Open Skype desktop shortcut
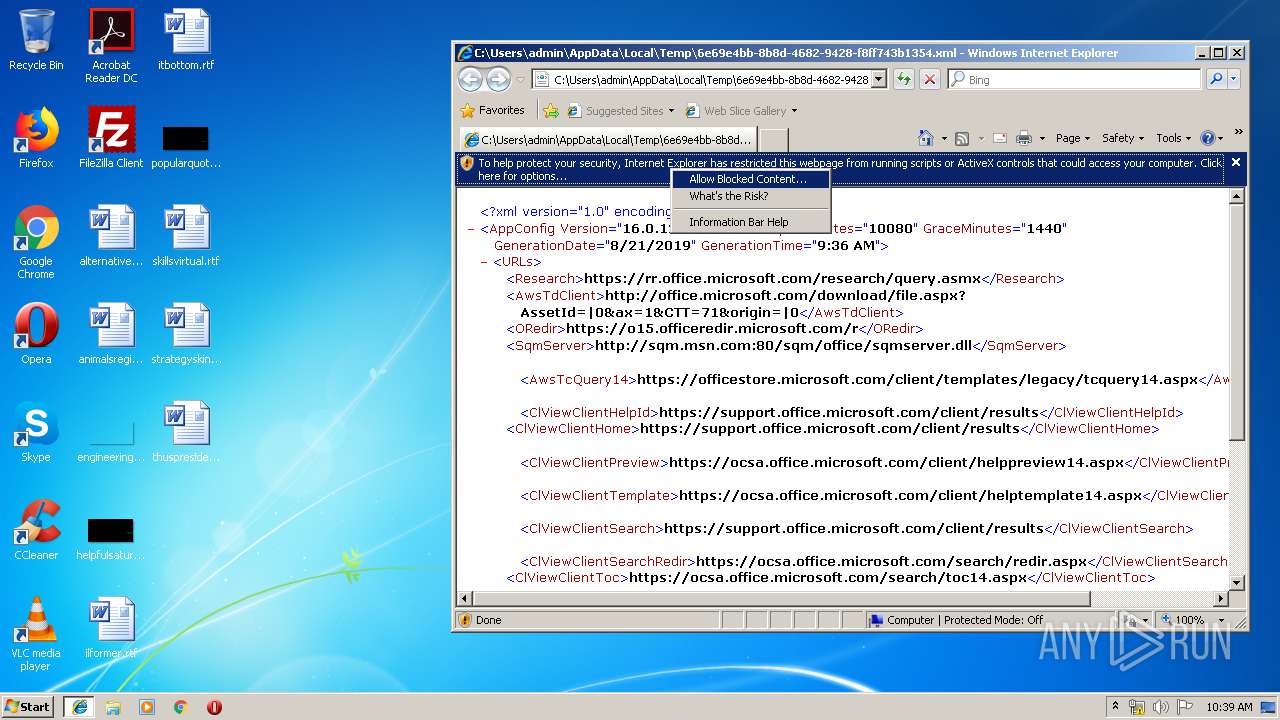The width and height of the screenshot is (1280, 720). (36, 432)
